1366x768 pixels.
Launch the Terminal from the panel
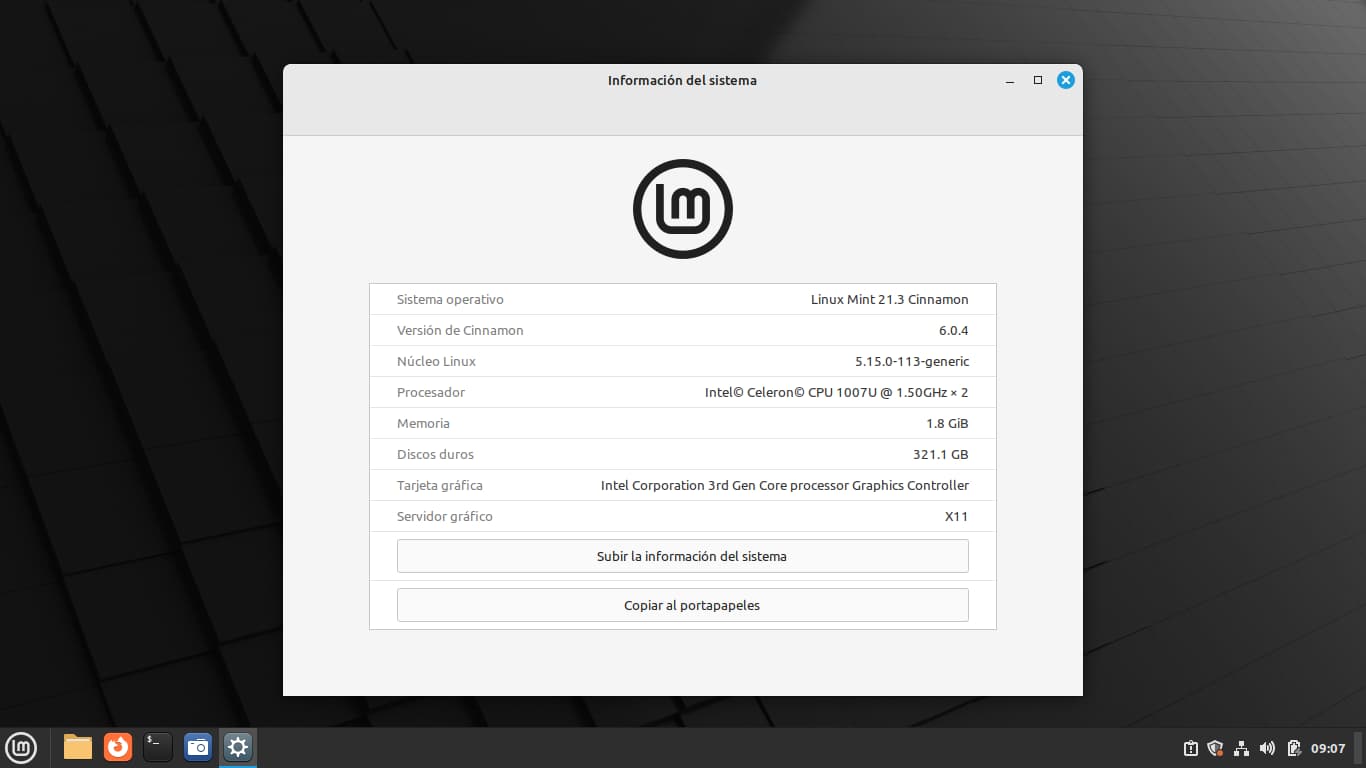(x=158, y=747)
